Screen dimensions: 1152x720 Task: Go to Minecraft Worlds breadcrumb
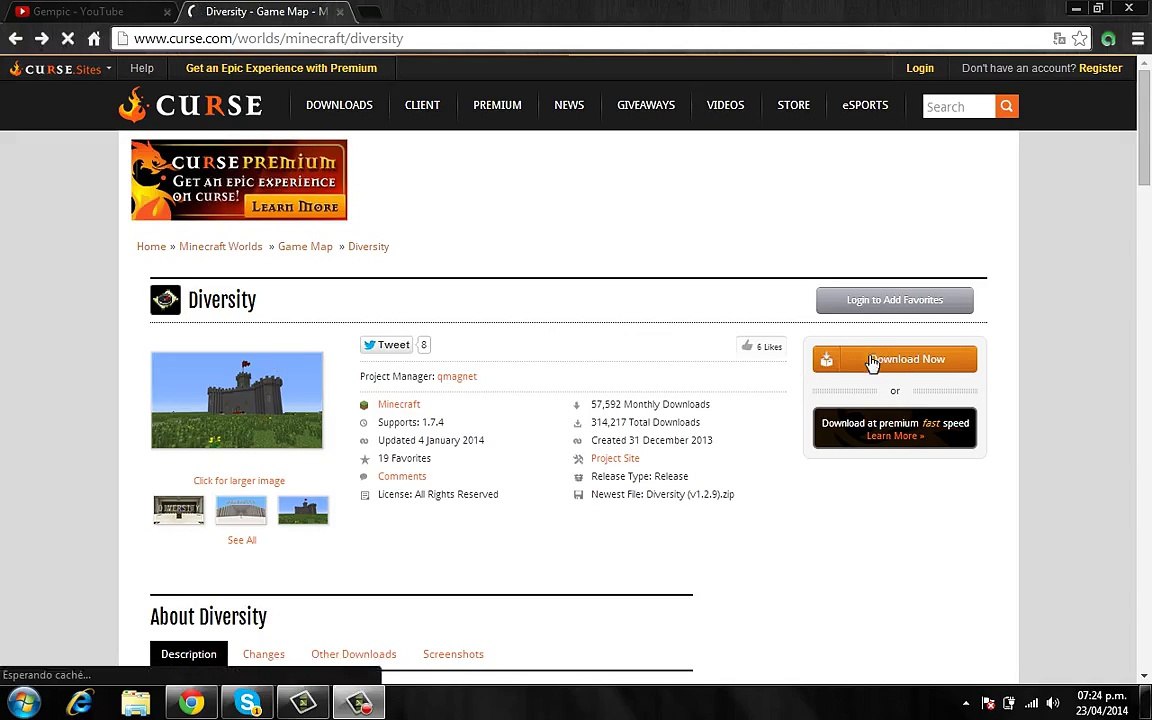(220, 246)
